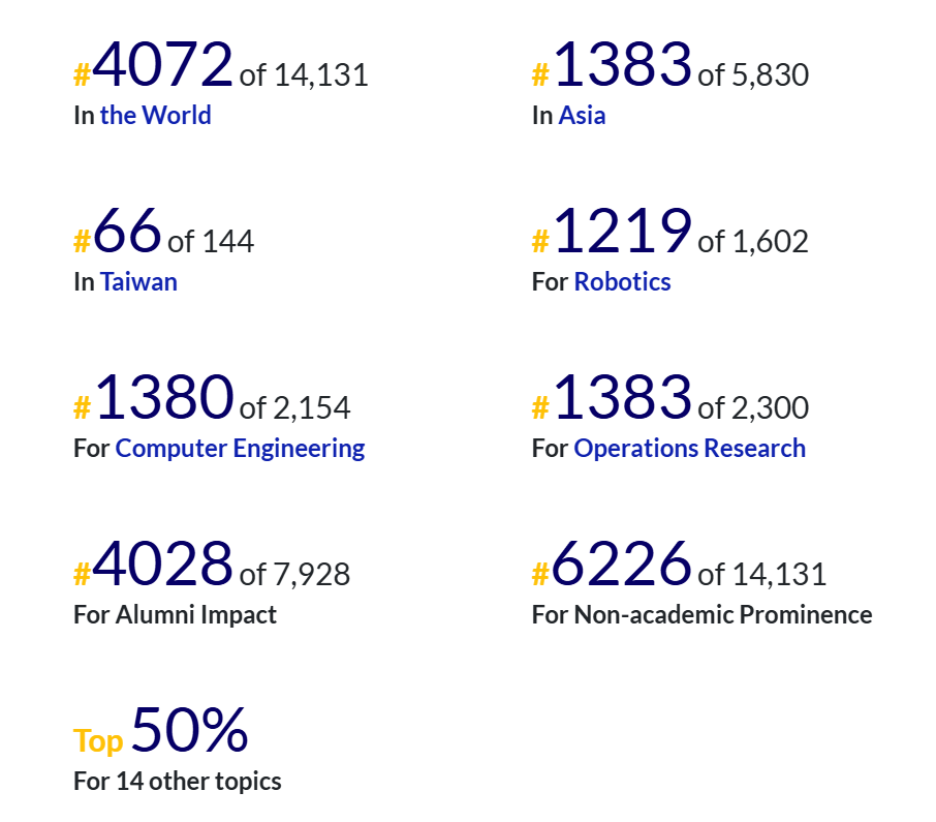
Task: Click the 4028 Alumni Impact rank number
Action: 163,563
